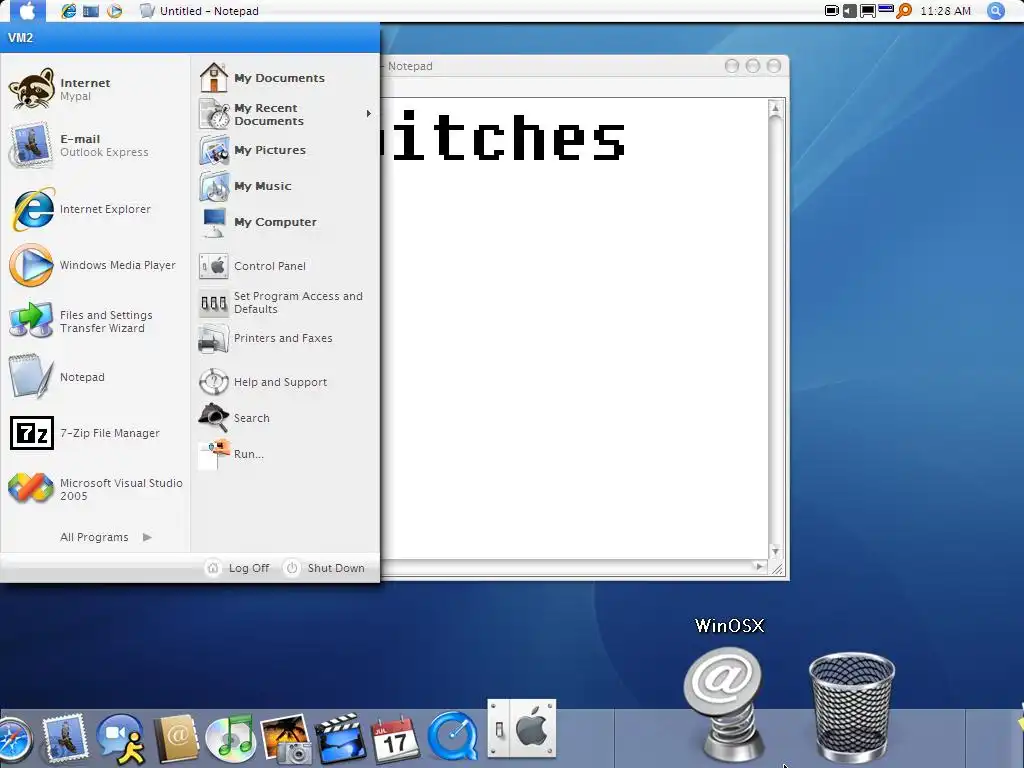
Task: Open Mypal Internet browser from start menu
Action: (x=95, y=89)
